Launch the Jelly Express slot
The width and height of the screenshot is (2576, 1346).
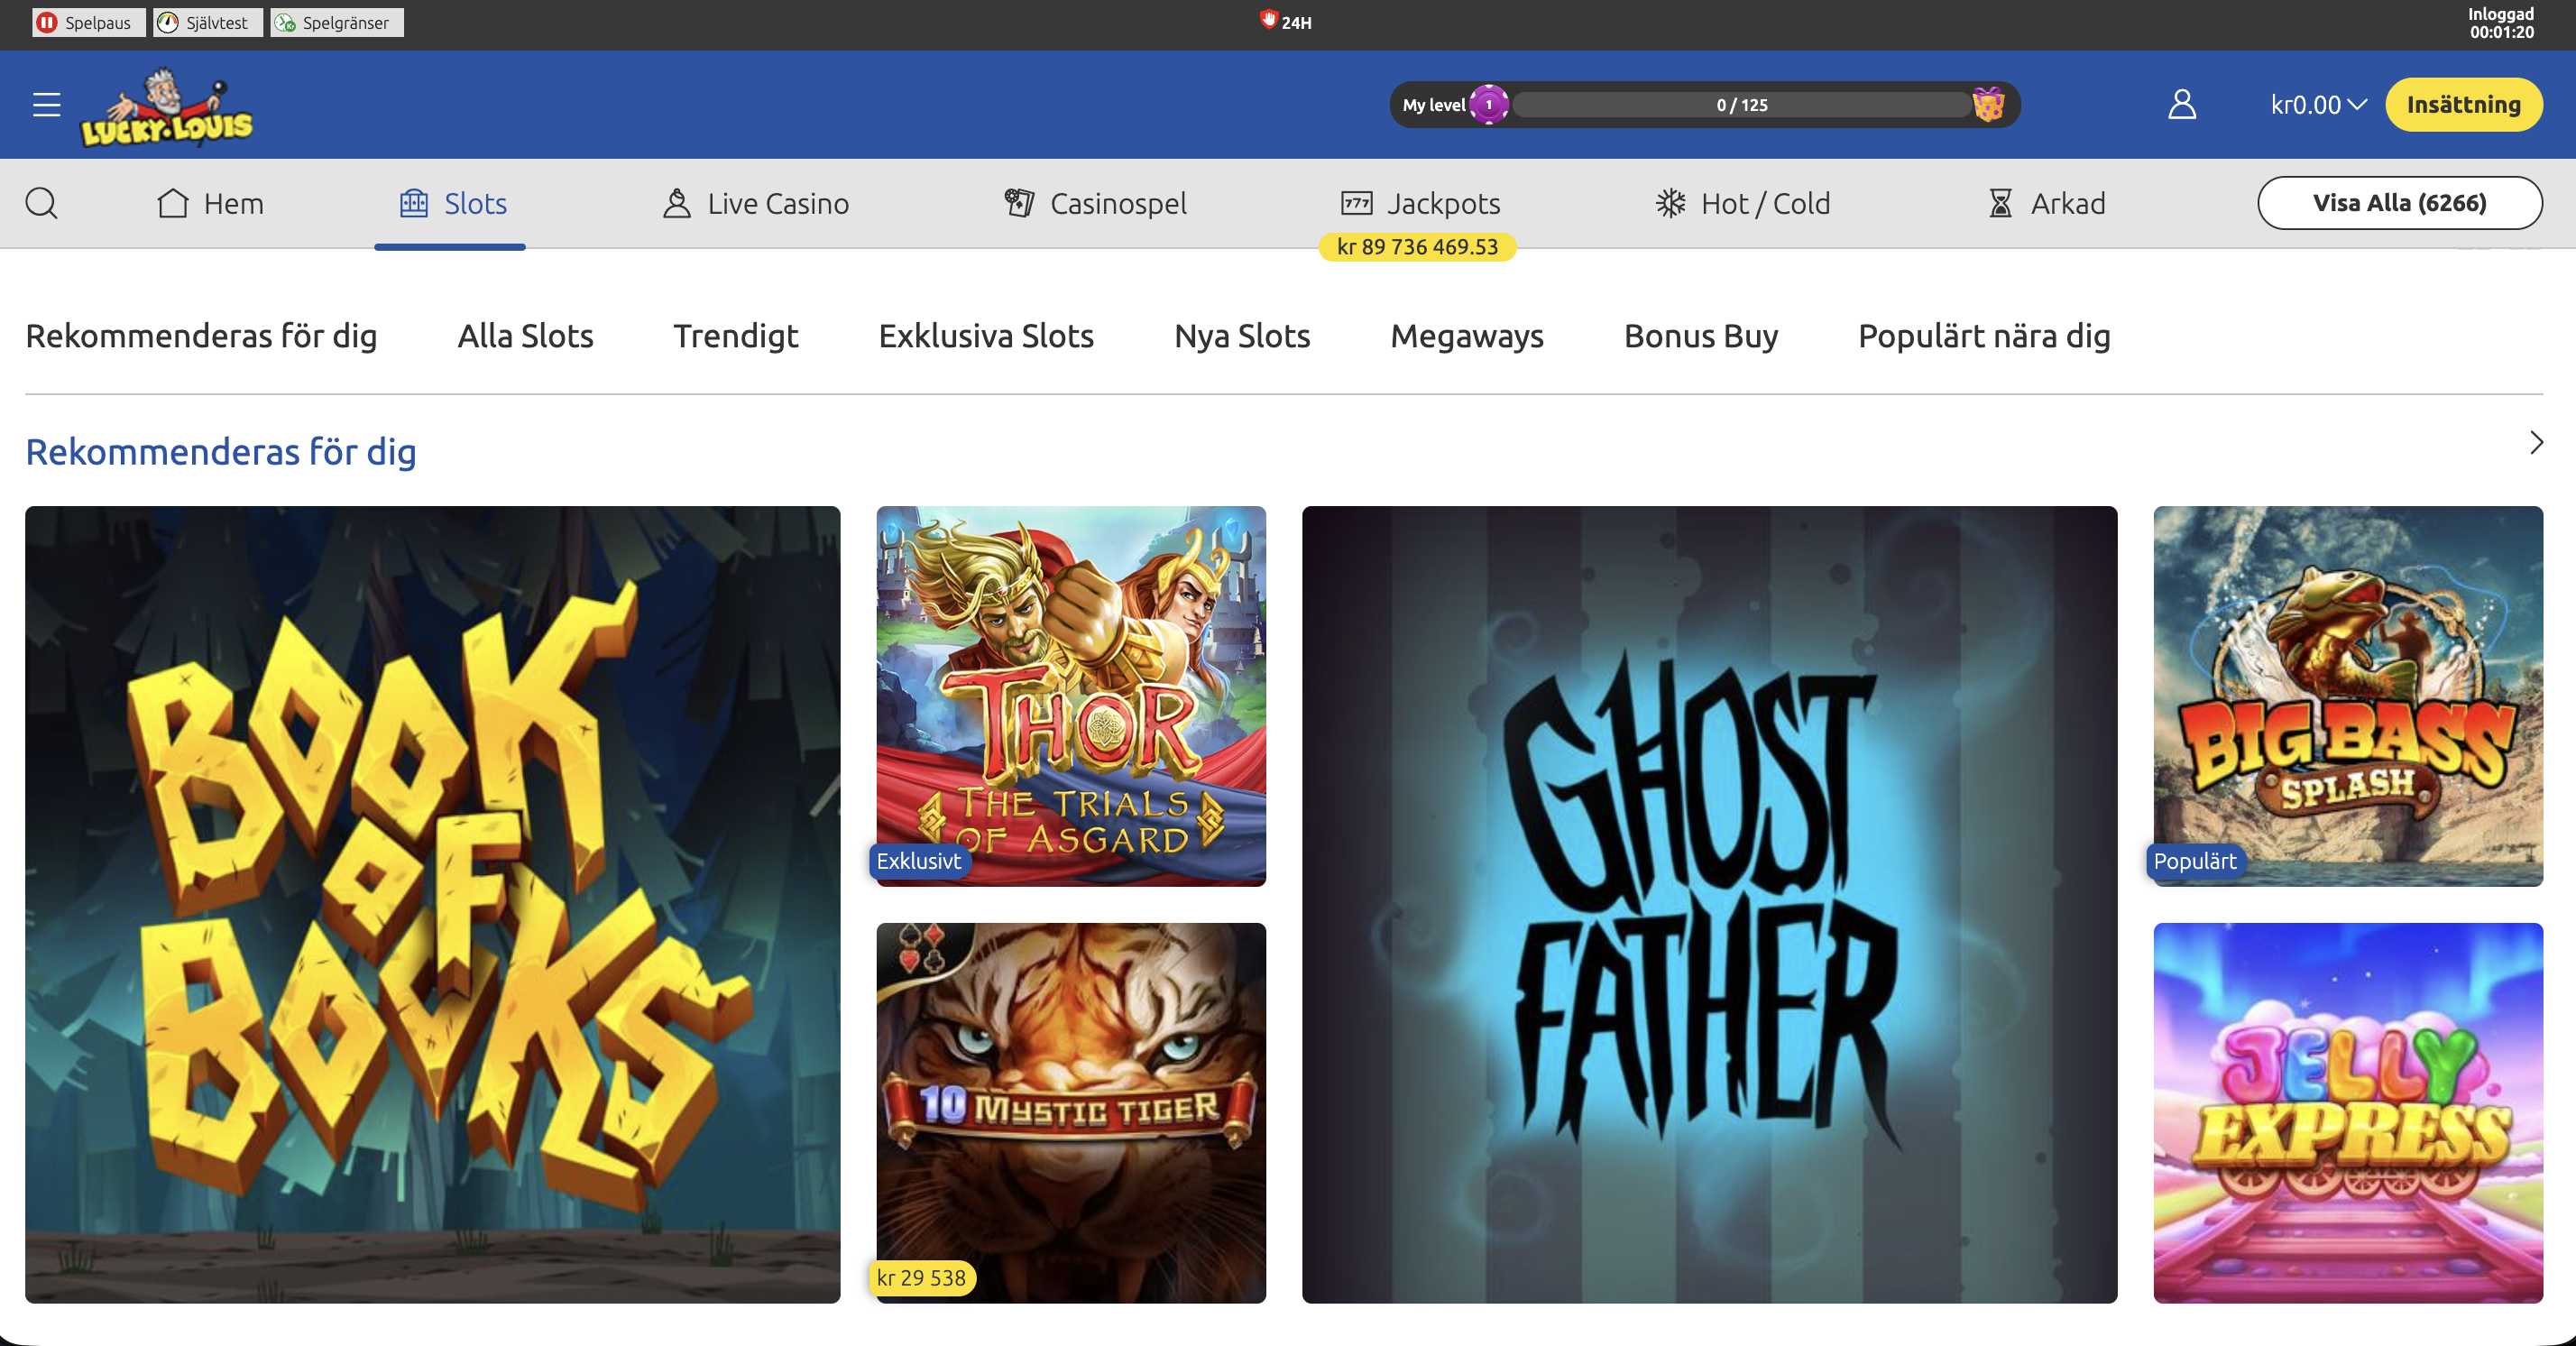[2348, 1113]
